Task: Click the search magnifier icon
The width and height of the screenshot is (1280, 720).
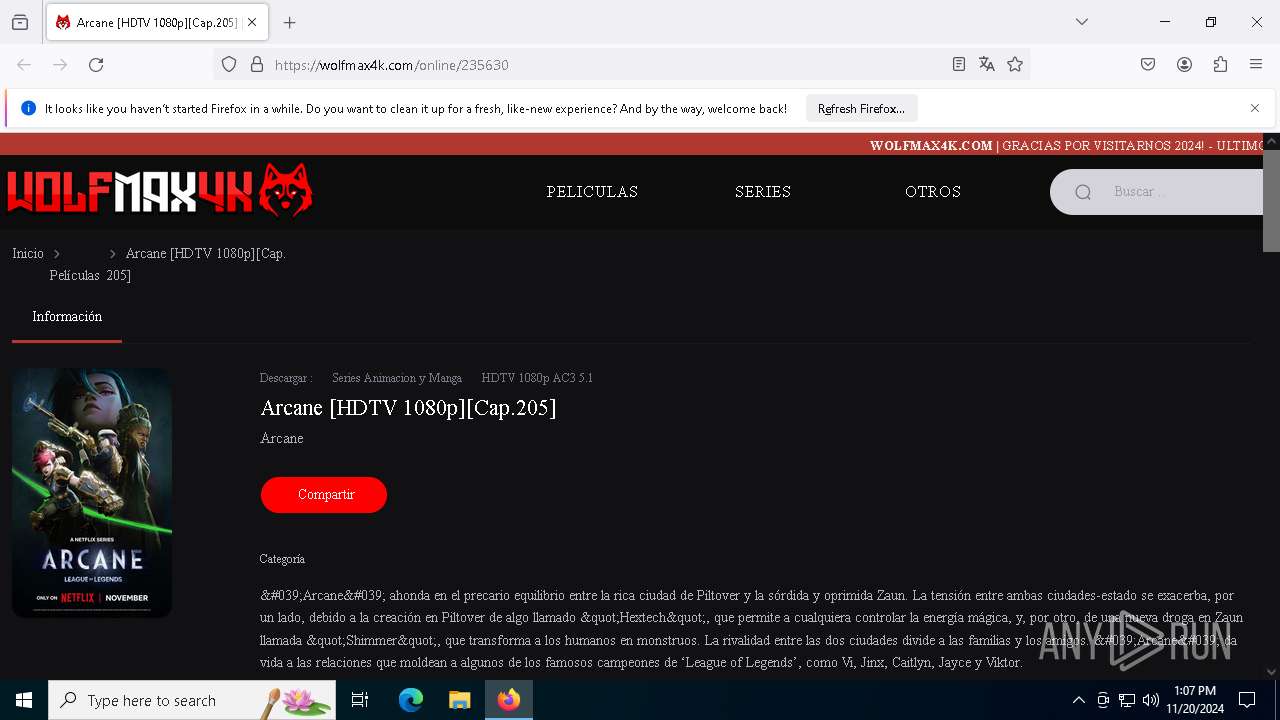Action: click(1083, 192)
